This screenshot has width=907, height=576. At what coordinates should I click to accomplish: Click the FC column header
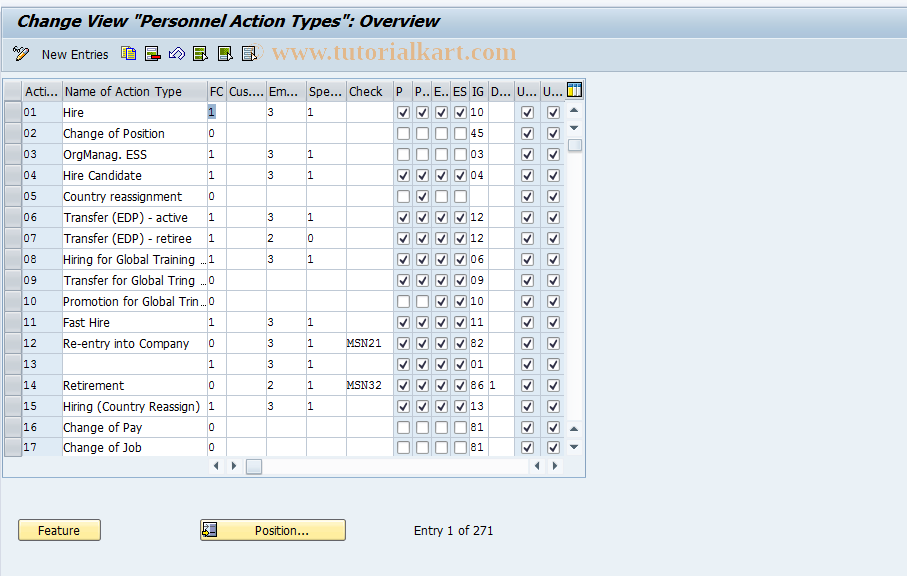click(216, 91)
